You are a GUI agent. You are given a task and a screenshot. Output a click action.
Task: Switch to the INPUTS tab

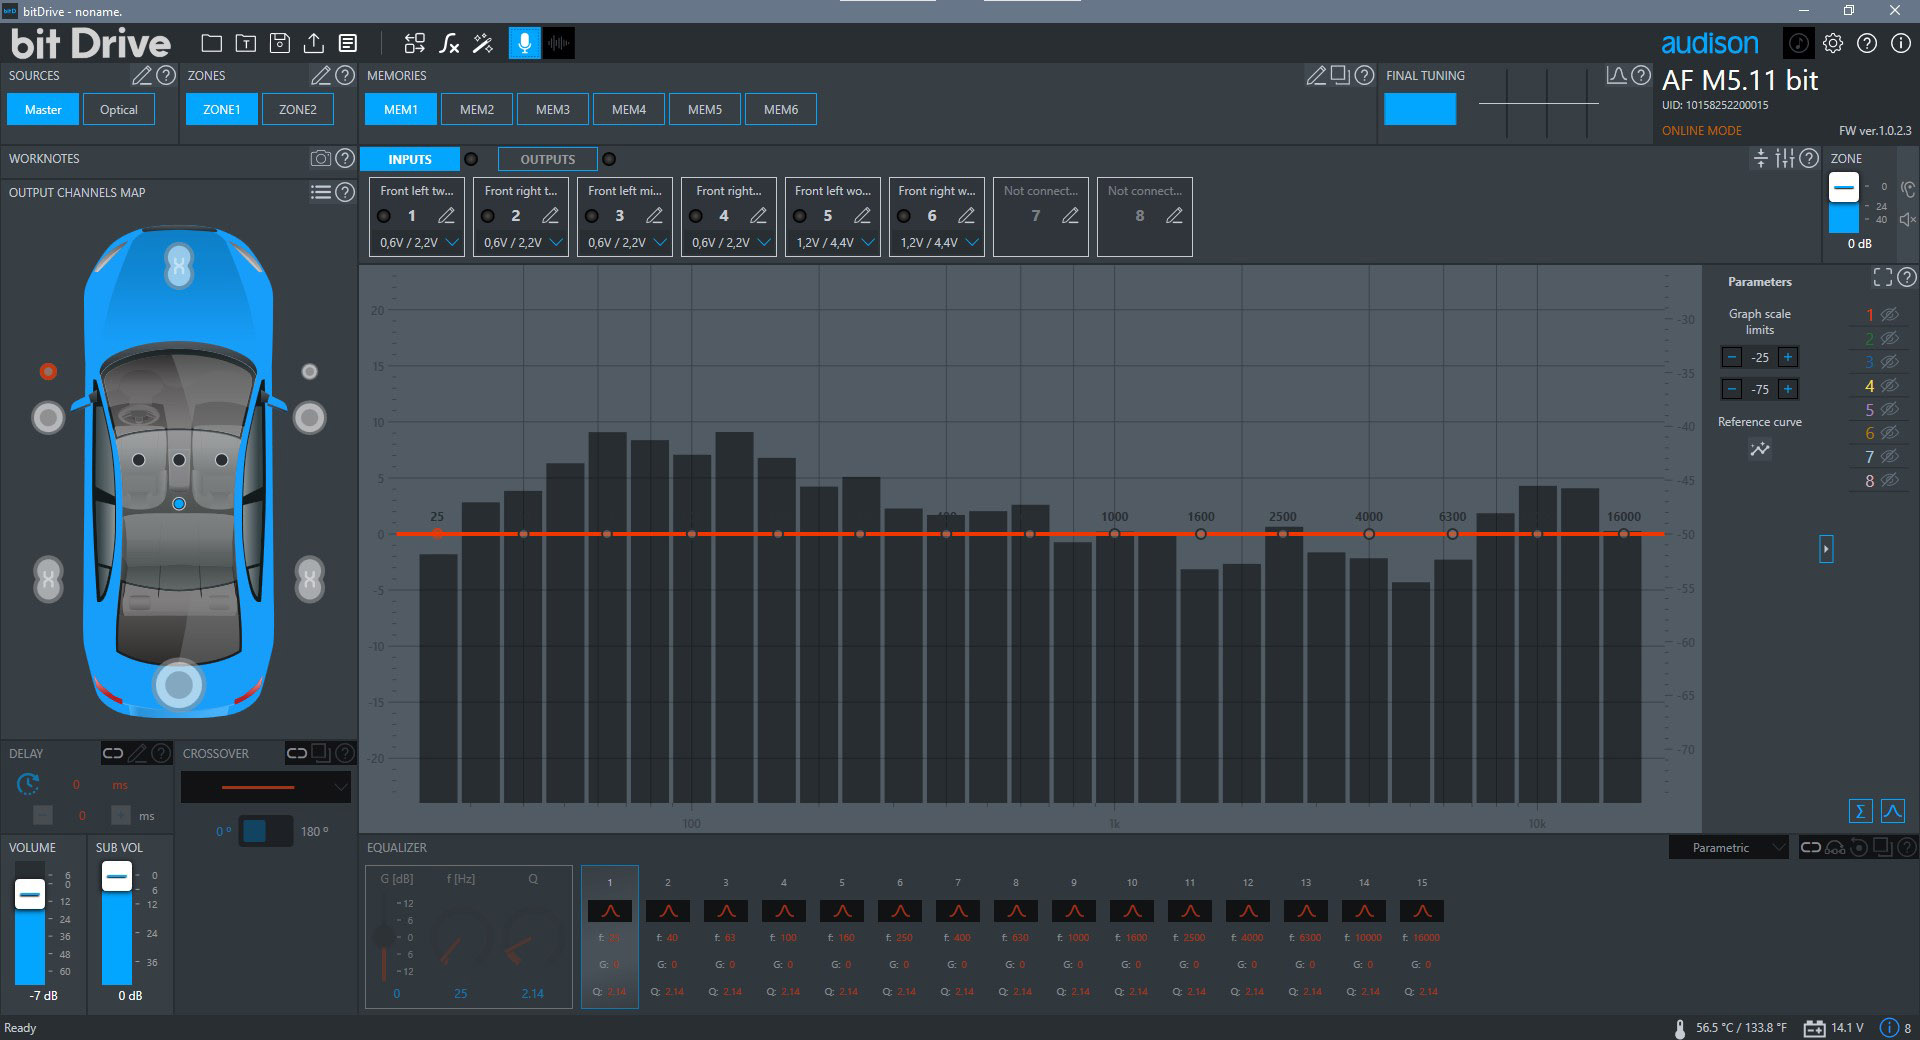click(x=410, y=159)
